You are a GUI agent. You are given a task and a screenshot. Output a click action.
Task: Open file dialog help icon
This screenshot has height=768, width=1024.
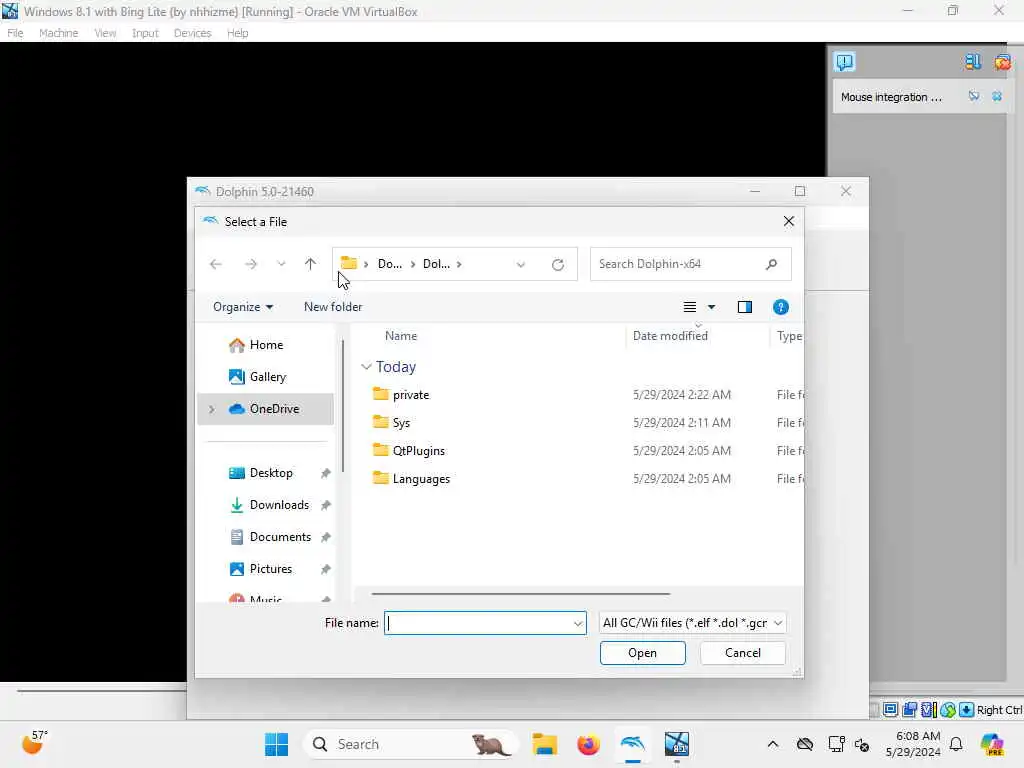tap(780, 307)
